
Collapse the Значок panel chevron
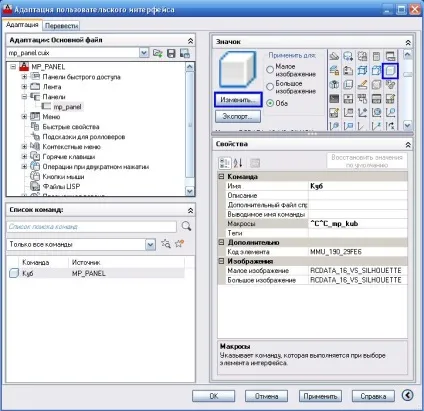tap(408, 42)
